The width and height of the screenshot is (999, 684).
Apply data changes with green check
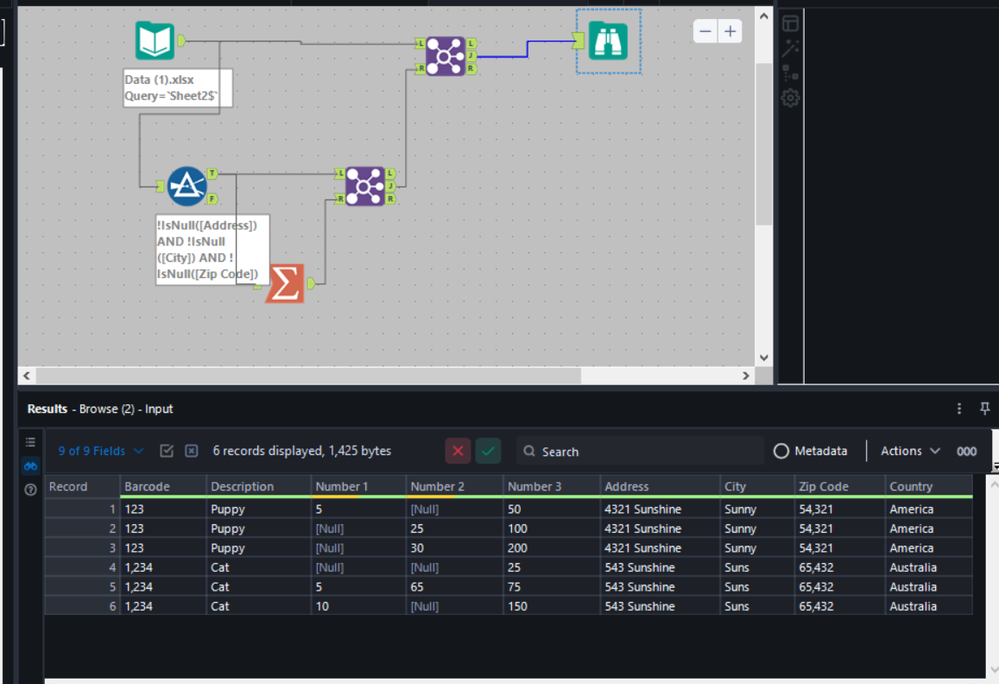point(488,451)
